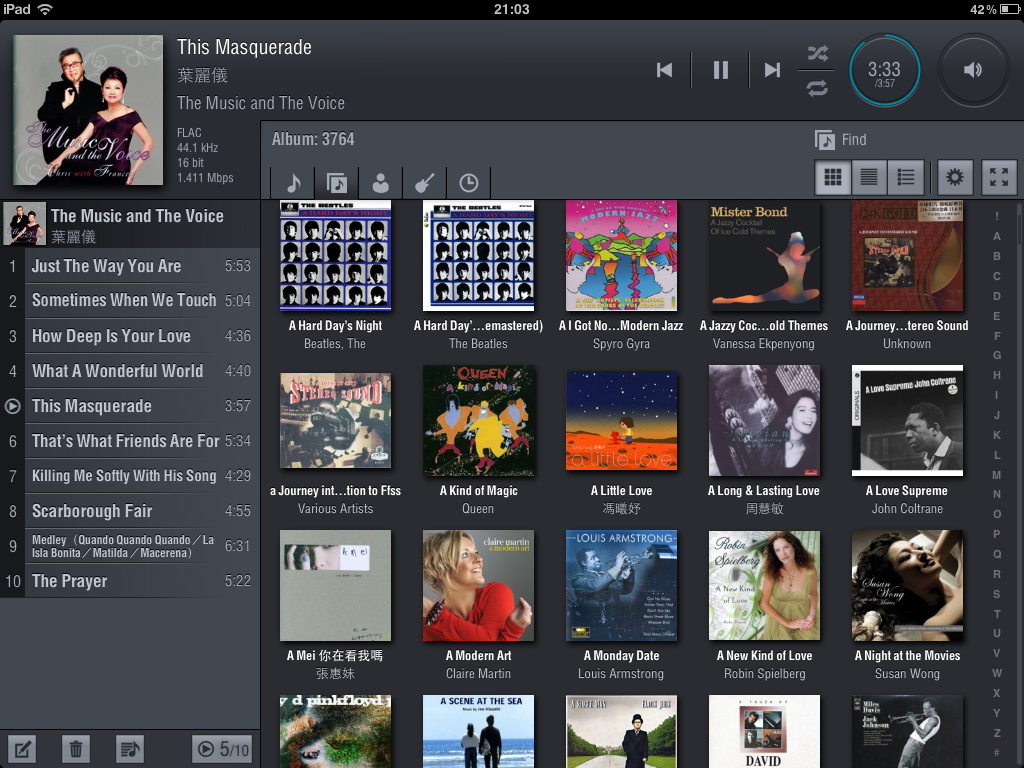
Task: Play track Scarborough Fair
Action: (x=130, y=511)
